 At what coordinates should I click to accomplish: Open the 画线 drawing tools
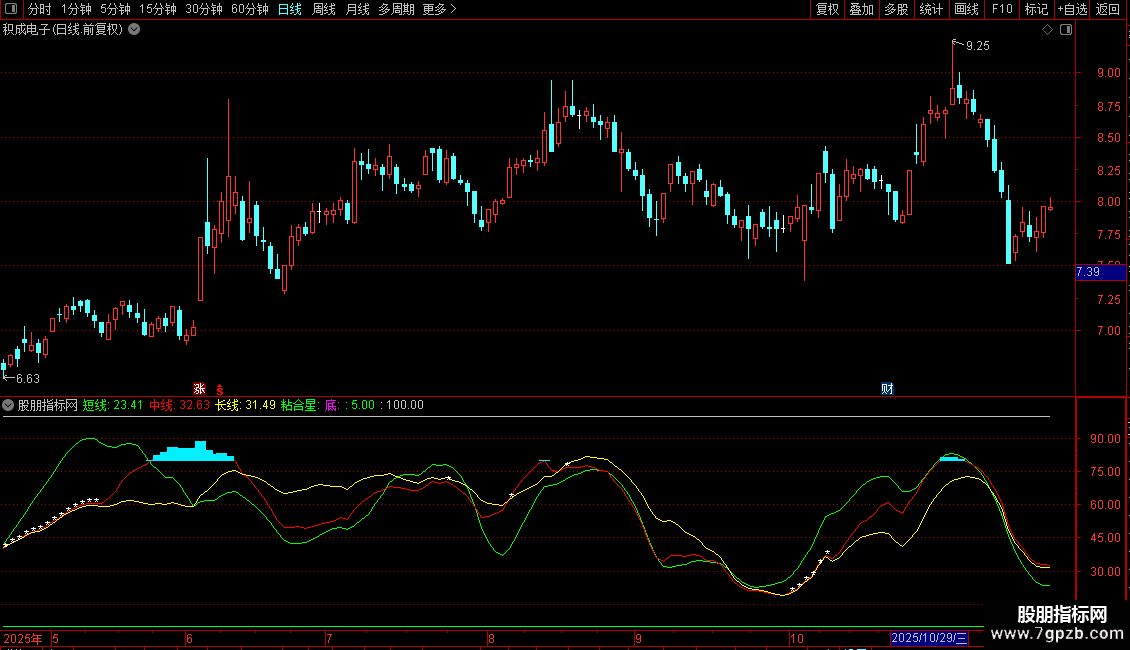point(966,9)
